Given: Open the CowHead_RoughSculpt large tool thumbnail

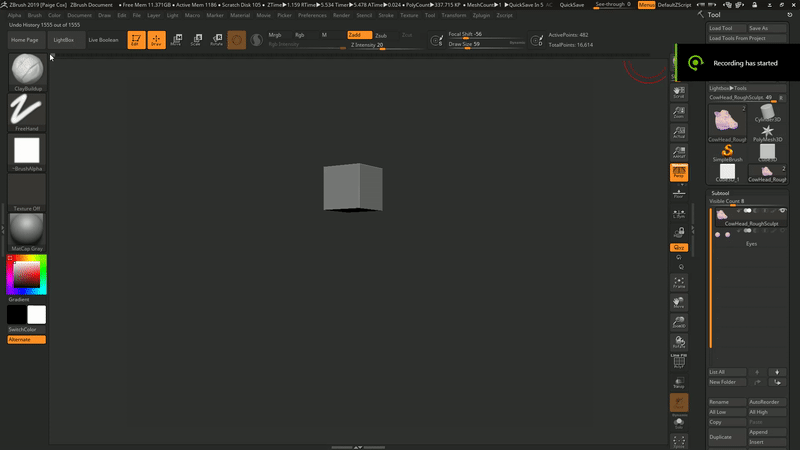Looking at the screenshot, I should (727, 123).
